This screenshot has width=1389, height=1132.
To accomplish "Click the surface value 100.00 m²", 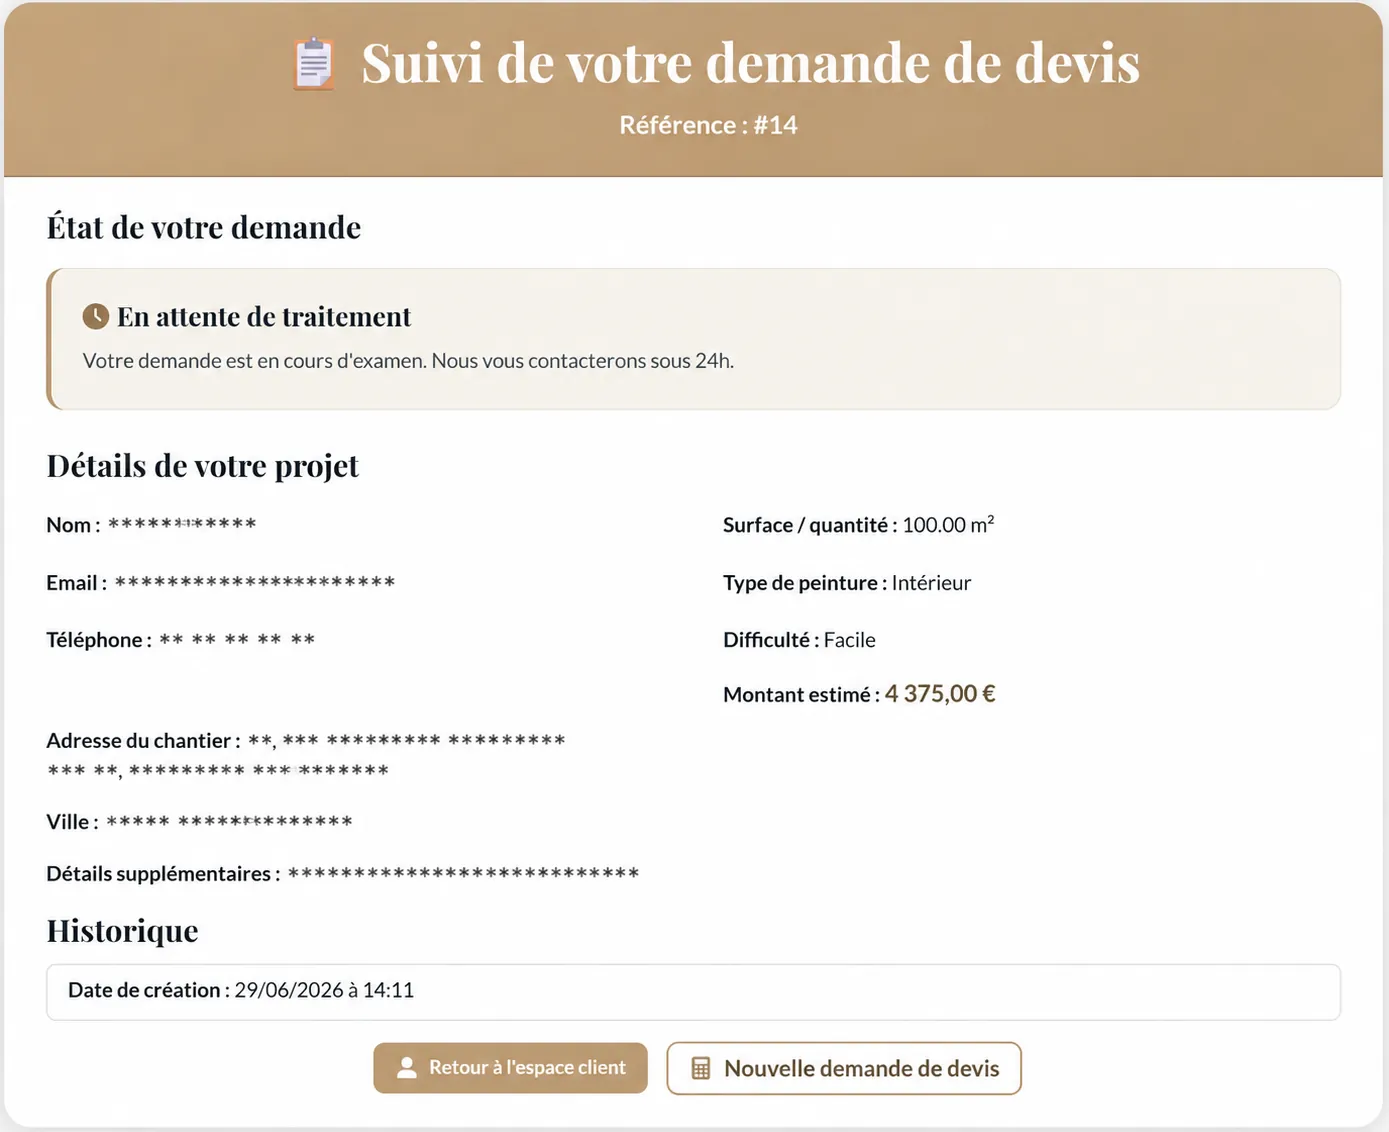I will point(948,524).
